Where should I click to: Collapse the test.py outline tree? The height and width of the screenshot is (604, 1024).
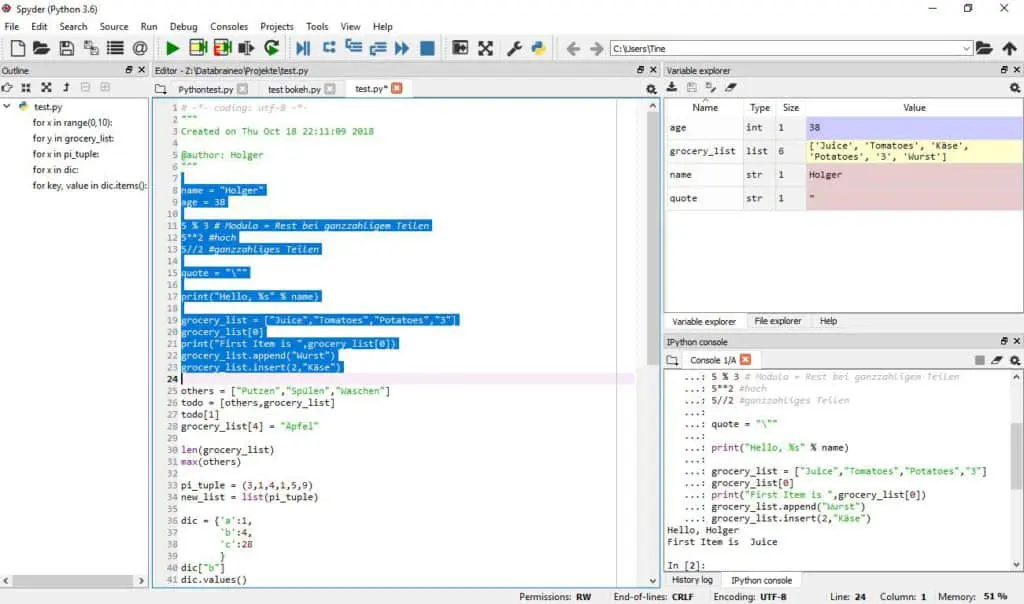tap(7, 106)
